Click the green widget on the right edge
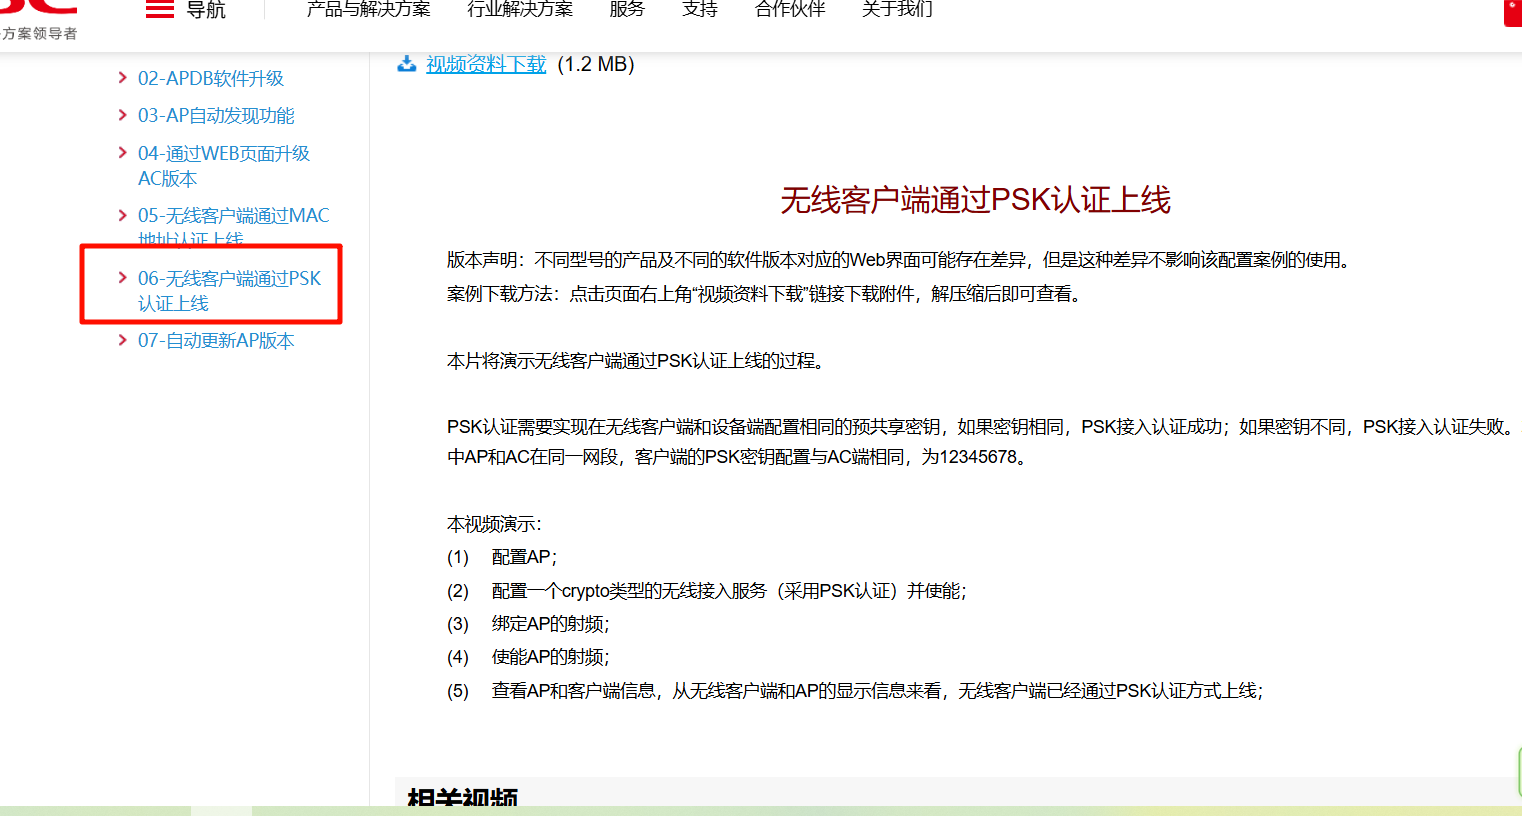Viewport: 1522px width, 816px height. 1518,771
